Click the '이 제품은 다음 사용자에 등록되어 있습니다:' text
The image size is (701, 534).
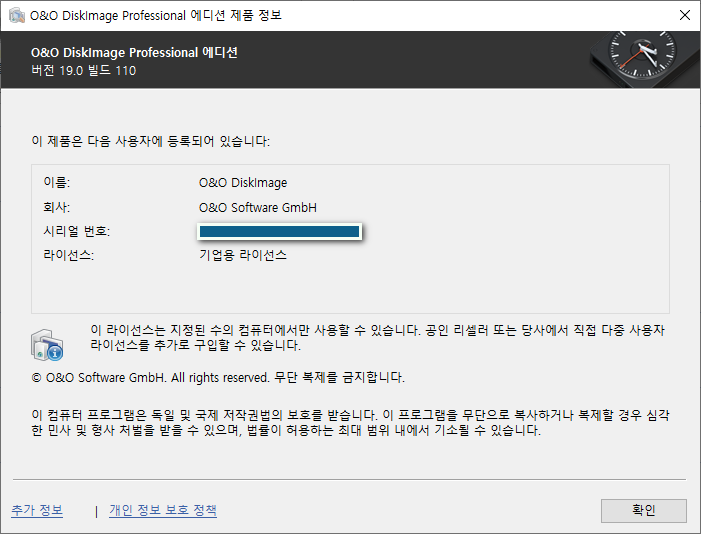coord(151,141)
